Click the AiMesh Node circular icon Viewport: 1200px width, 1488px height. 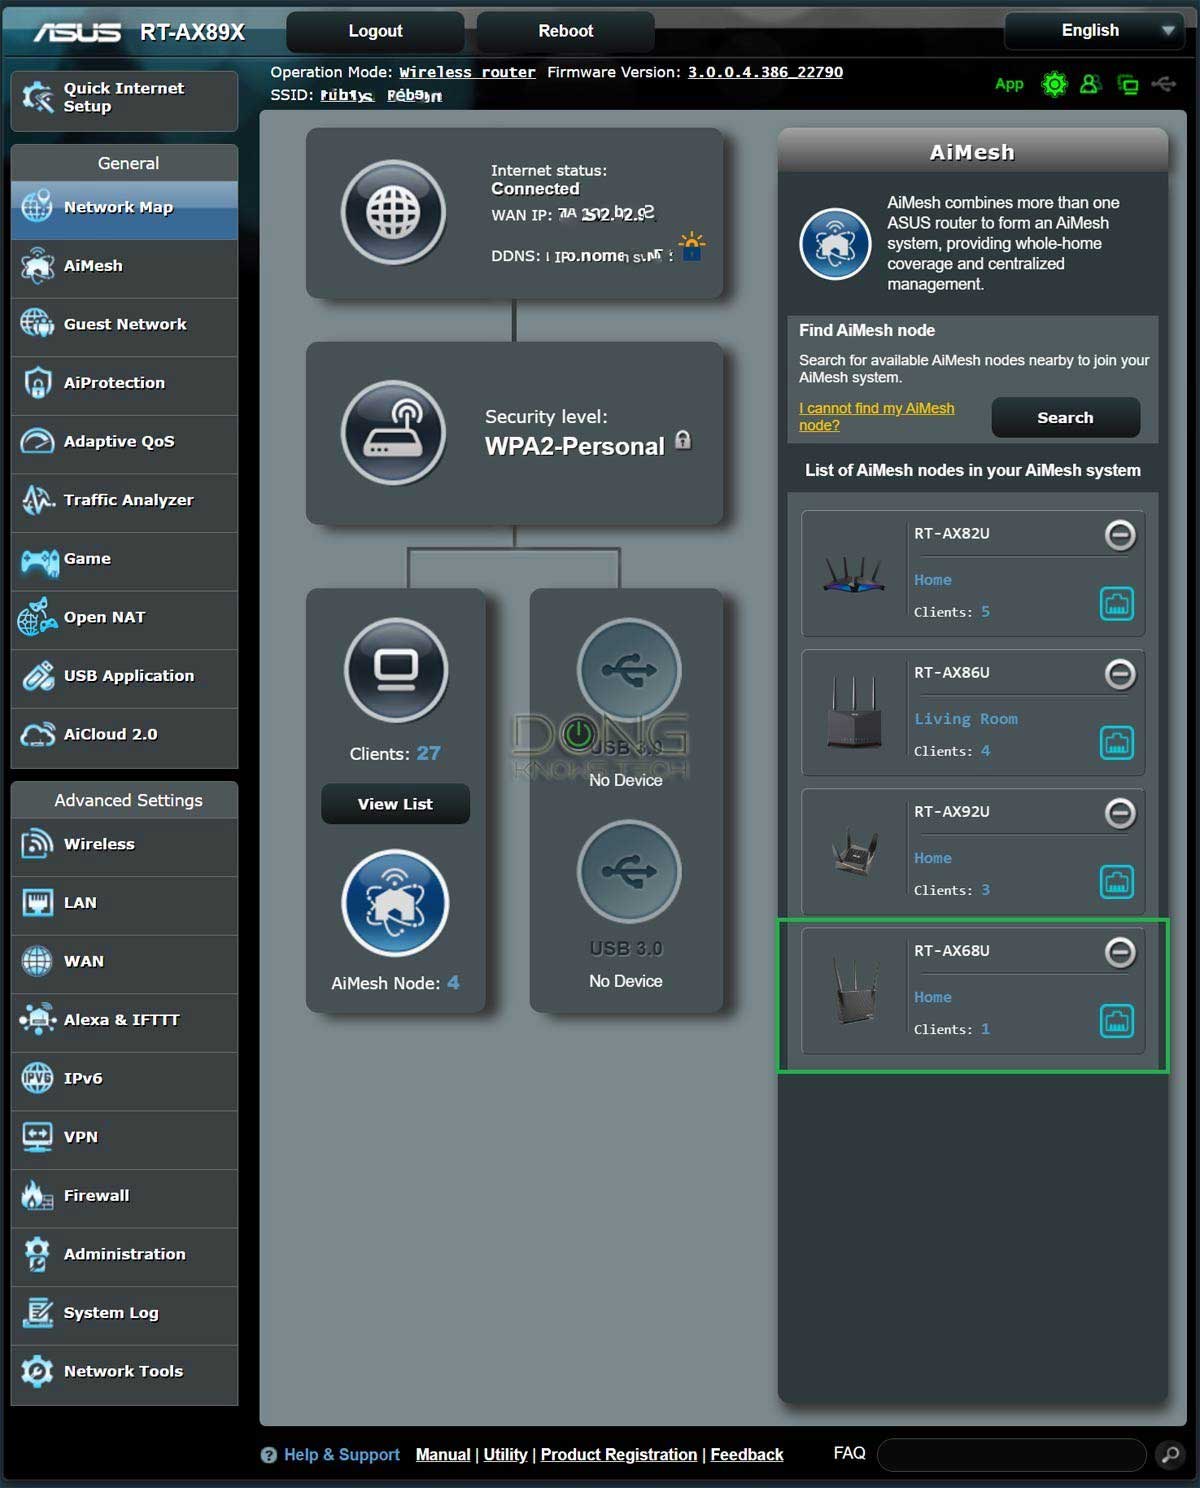(x=395, y=903)
